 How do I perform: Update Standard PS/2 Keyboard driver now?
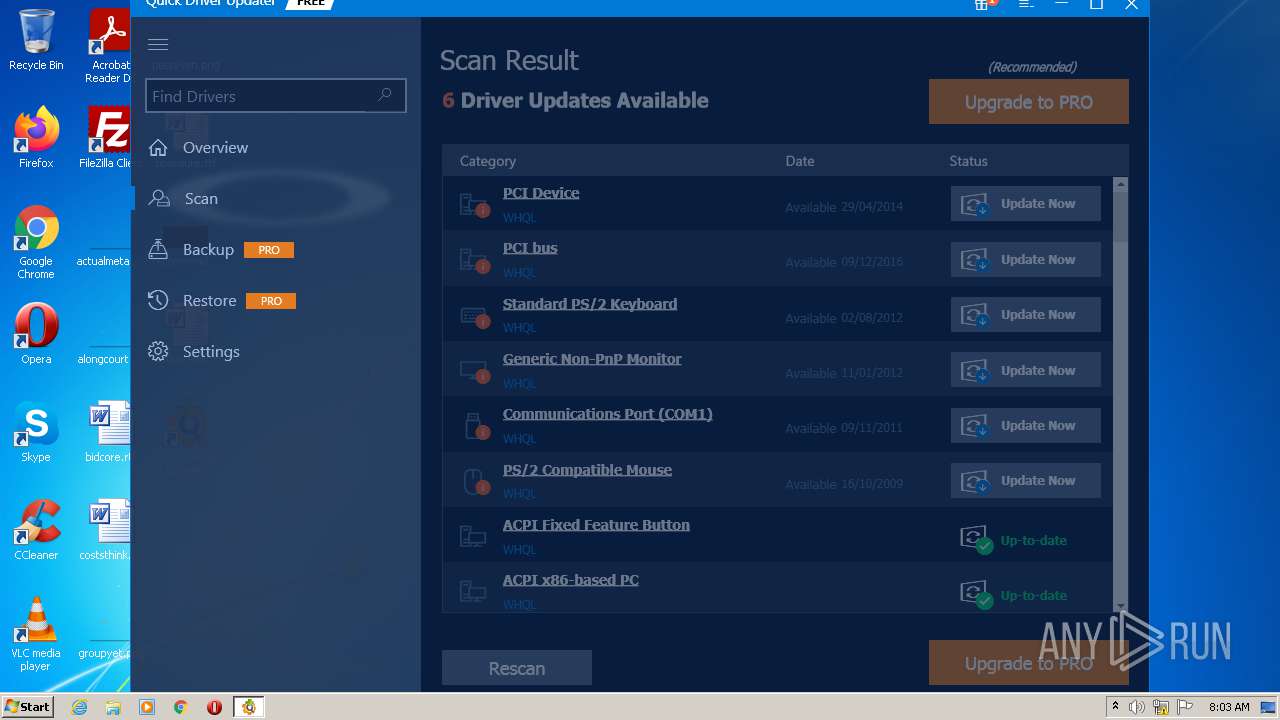pyautogui.click(x=1026, y=314)
